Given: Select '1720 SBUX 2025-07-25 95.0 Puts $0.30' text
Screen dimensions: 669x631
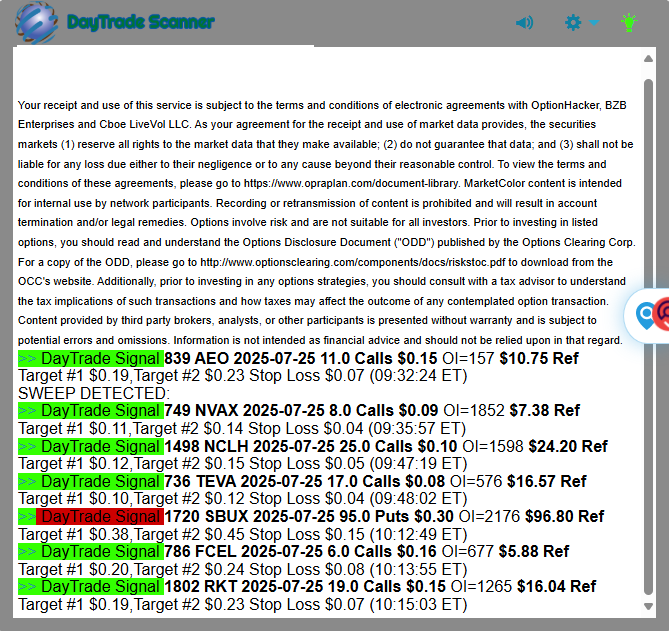Looking at the screenshot, I should [x=309, y=516].
